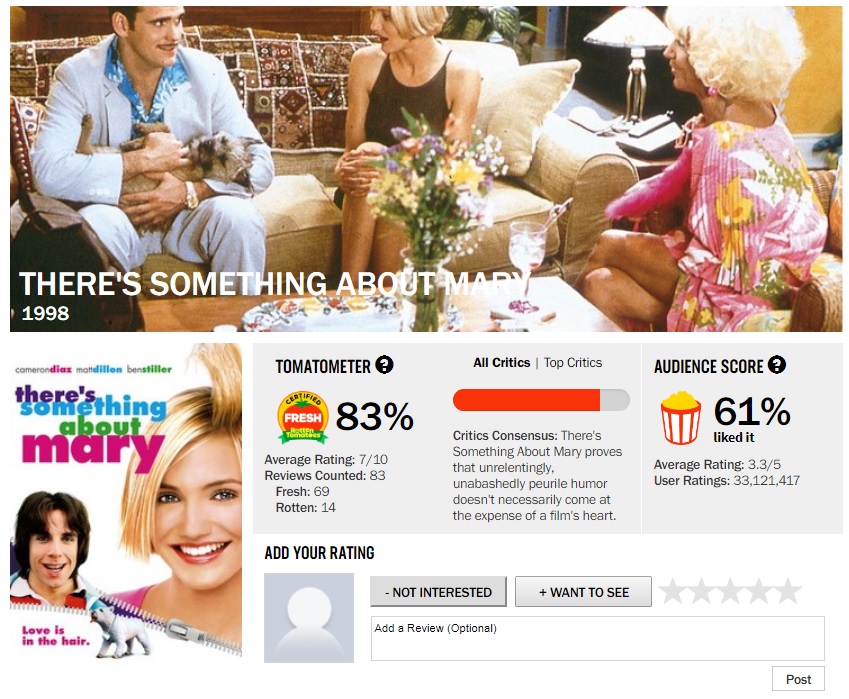Click the movie title heading on banner

(275, 284)
